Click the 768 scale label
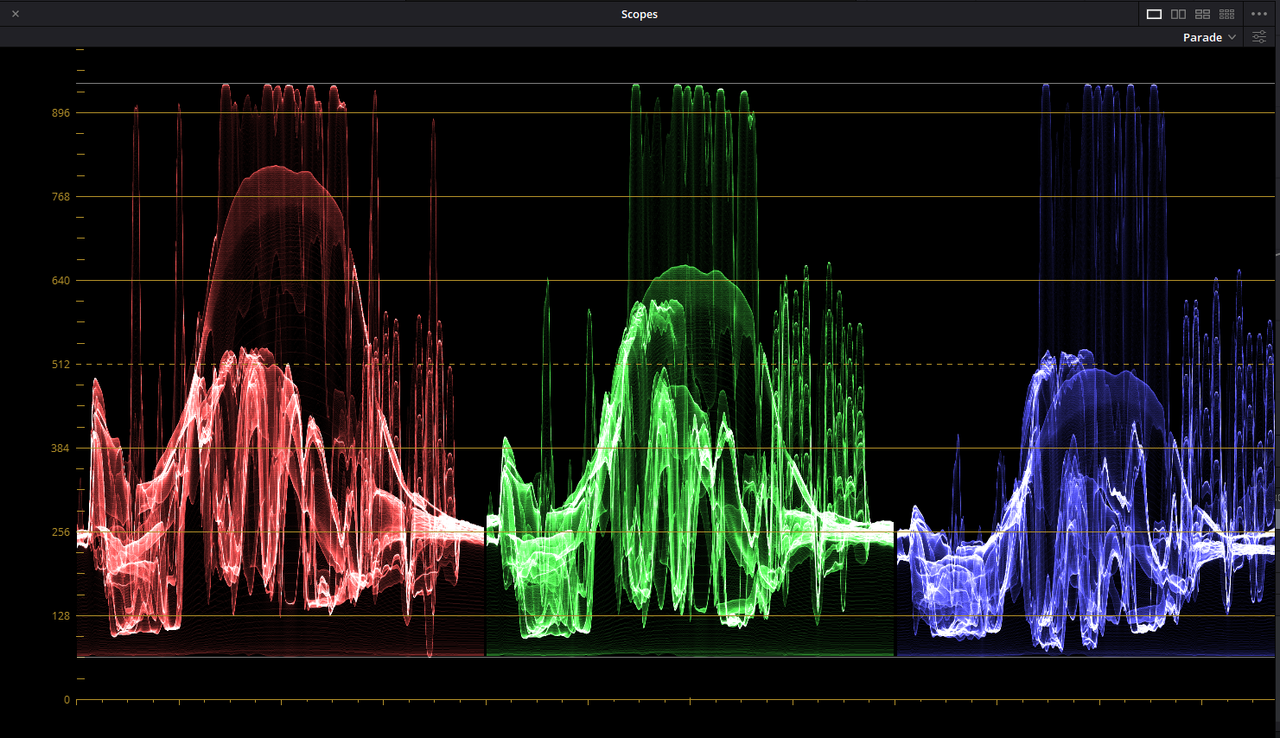 tap(60, 197)
